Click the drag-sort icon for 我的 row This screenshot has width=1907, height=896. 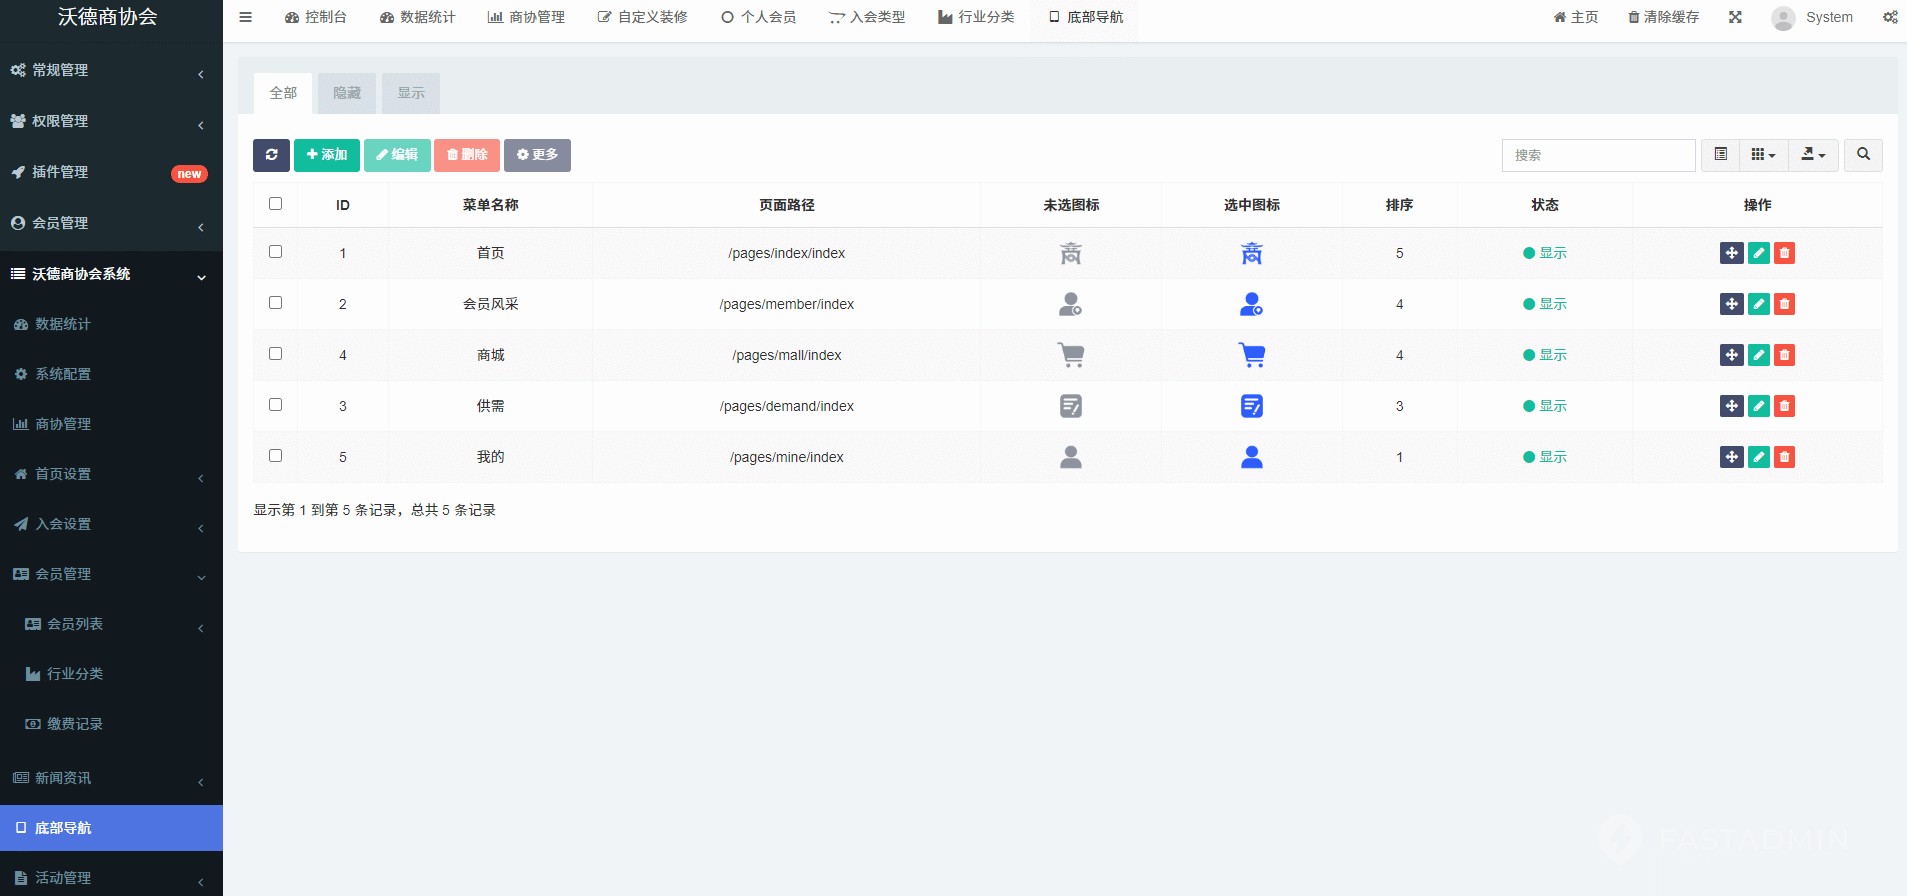(x=1731, y=457)
